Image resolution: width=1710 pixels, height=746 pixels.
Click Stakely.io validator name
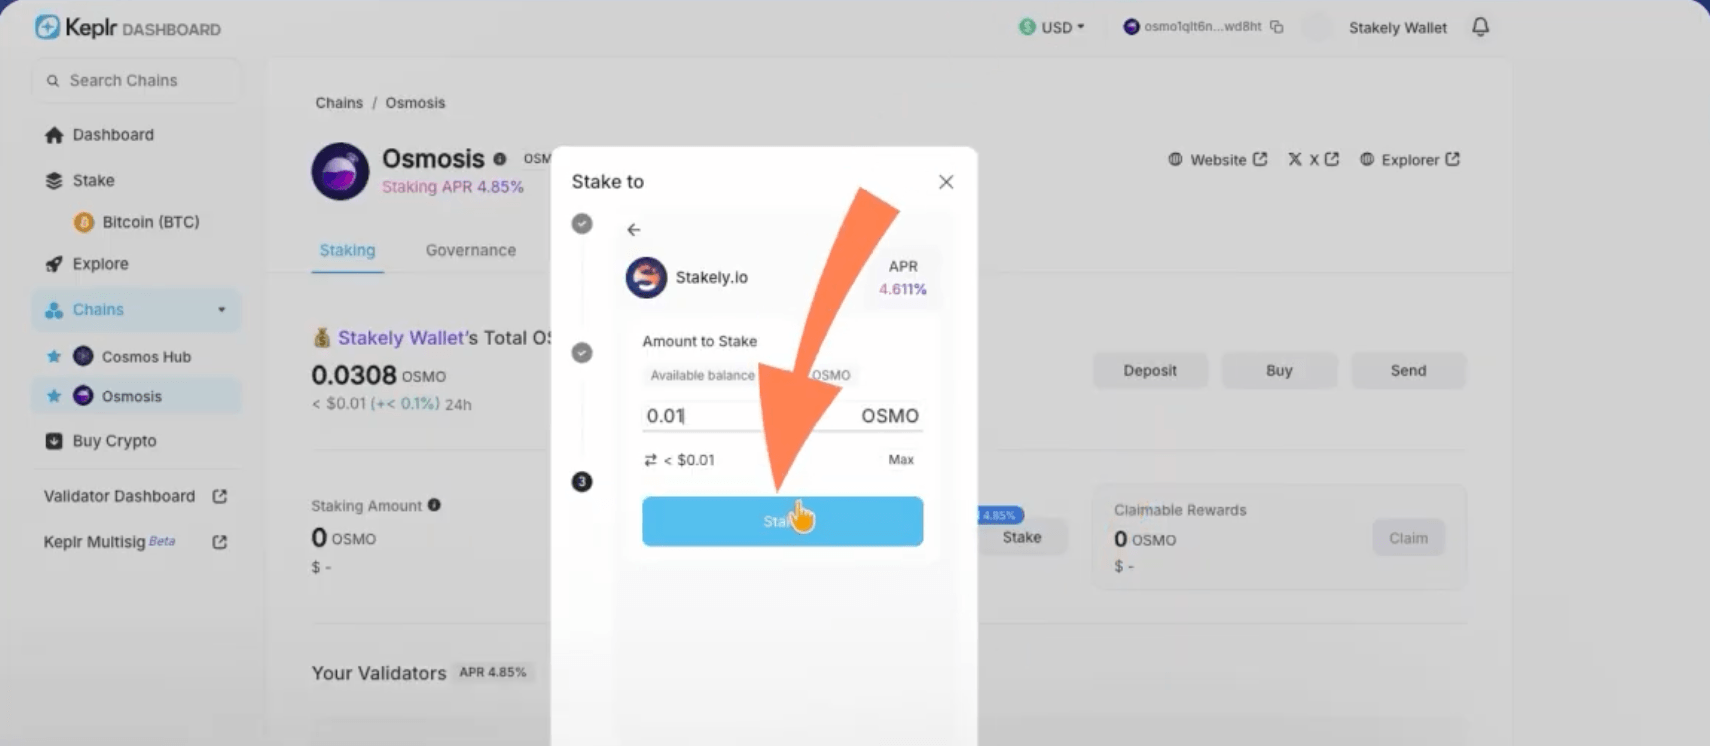711,278
